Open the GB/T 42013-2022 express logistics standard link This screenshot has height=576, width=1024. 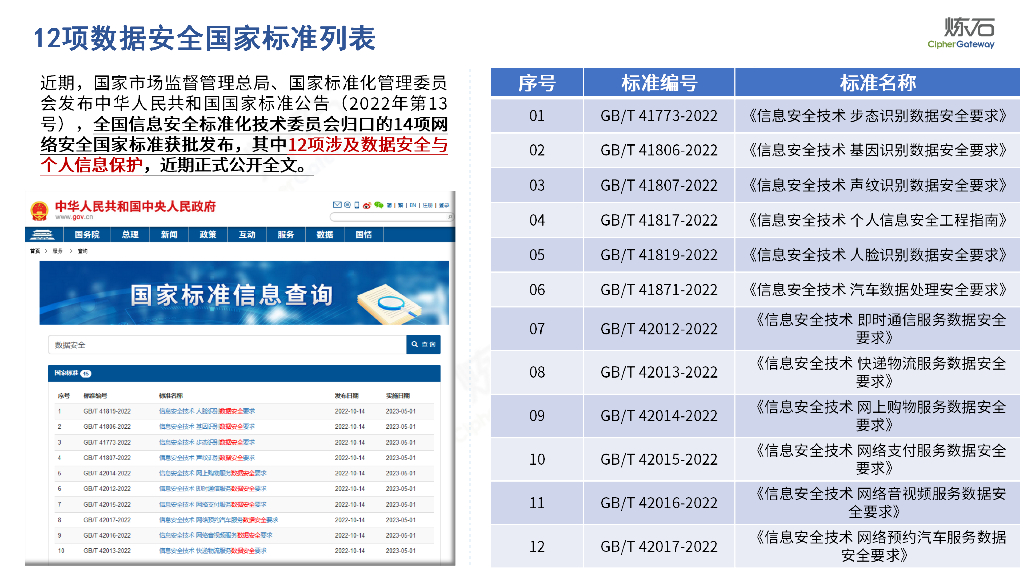(212, 551)
